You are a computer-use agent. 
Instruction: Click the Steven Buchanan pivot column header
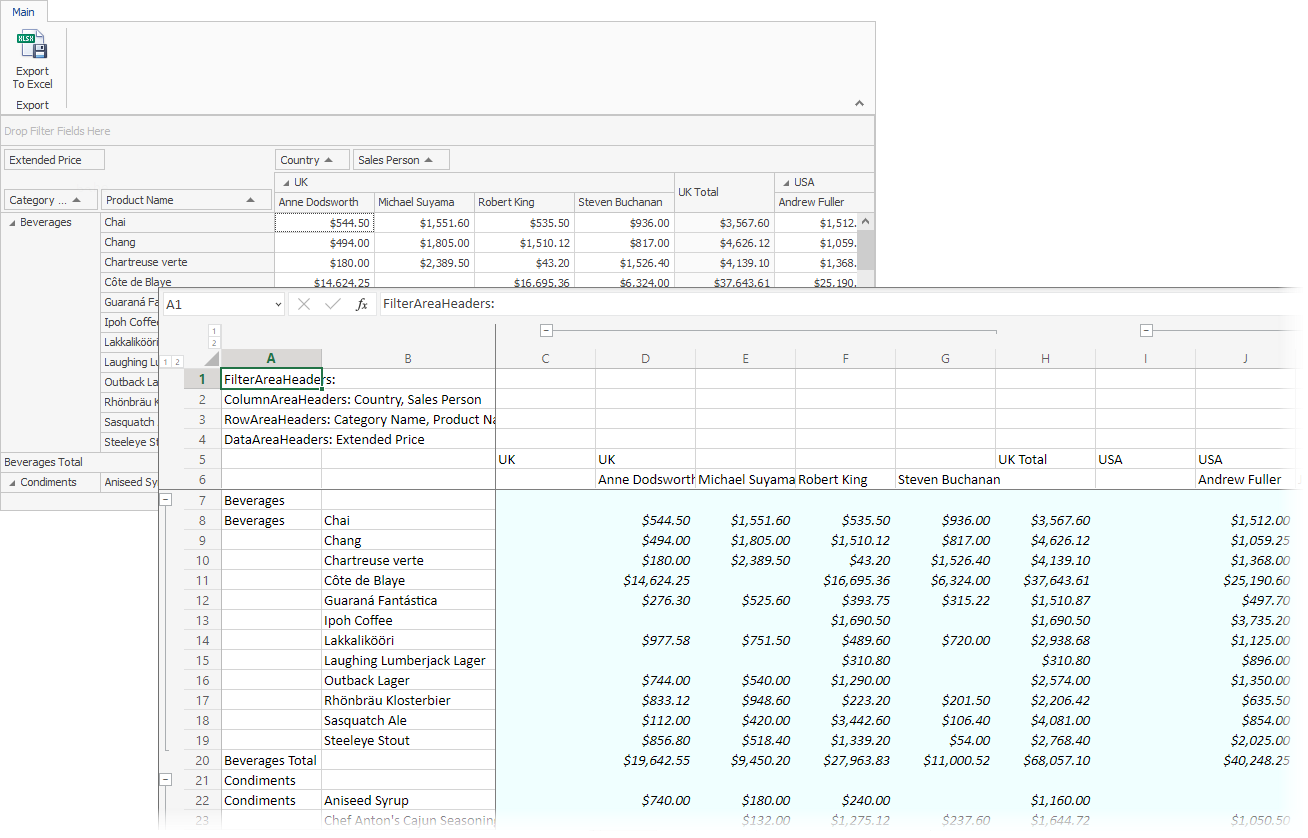pyautogui.click(x=624, y=202)
